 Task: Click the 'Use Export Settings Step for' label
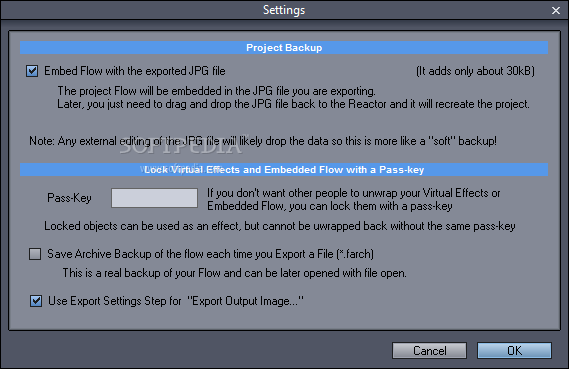coord(176,301)
